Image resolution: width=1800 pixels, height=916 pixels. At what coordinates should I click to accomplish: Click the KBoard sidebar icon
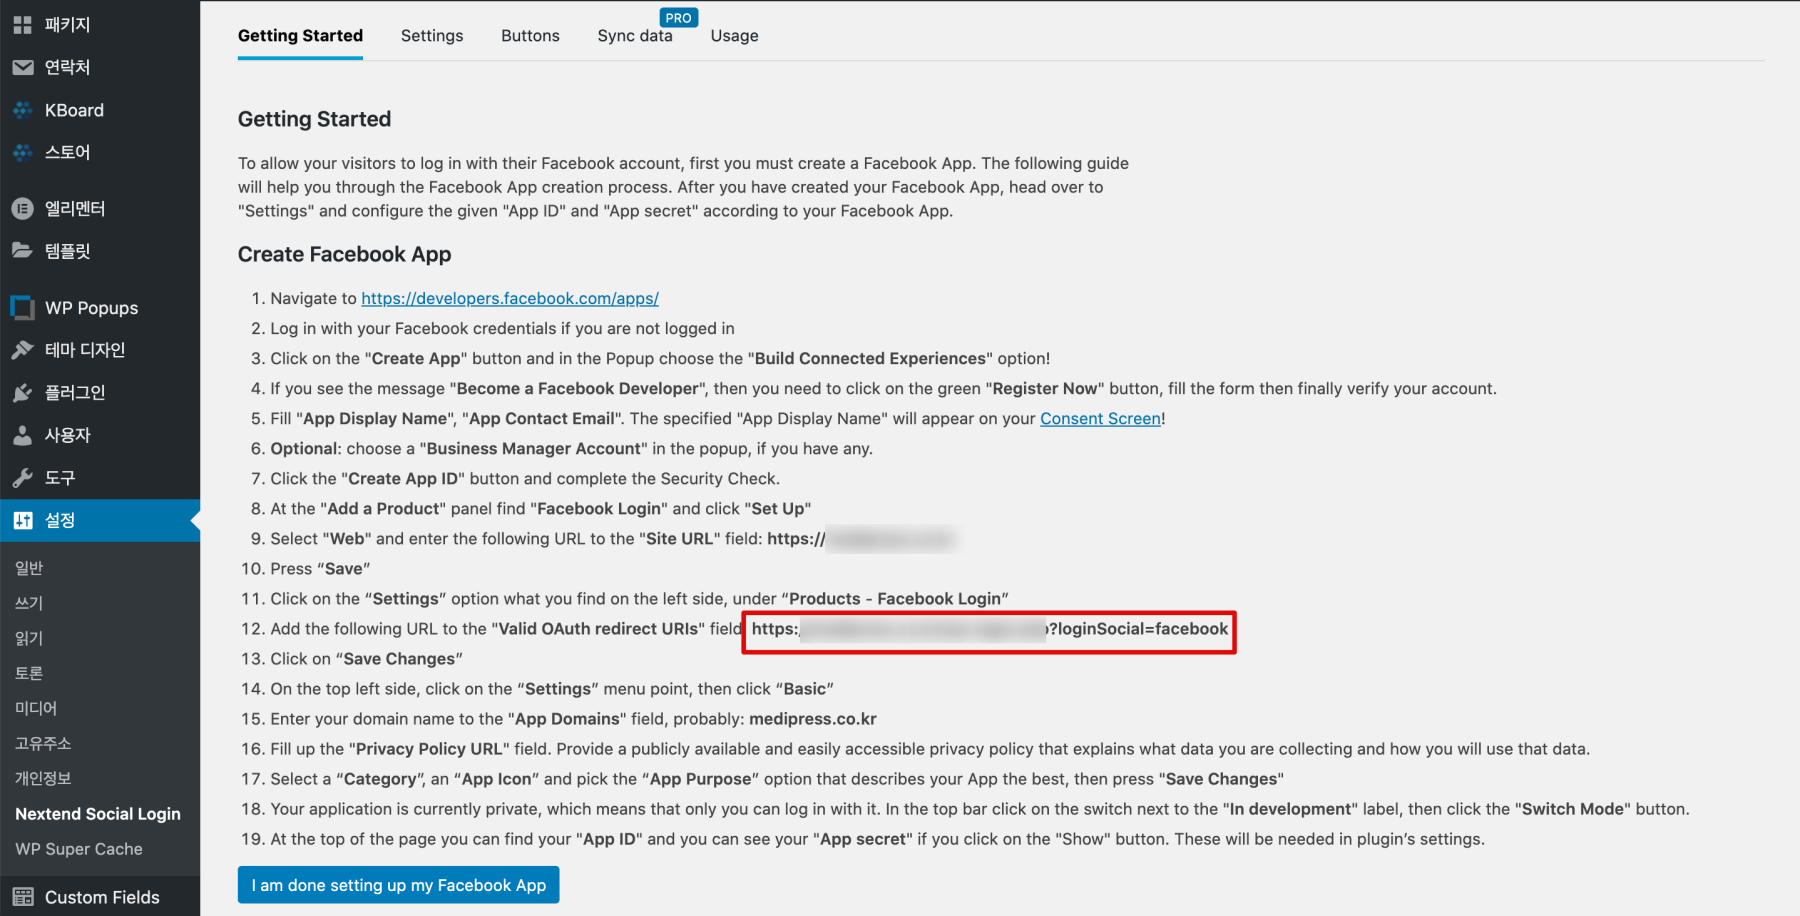coord(22,110)
